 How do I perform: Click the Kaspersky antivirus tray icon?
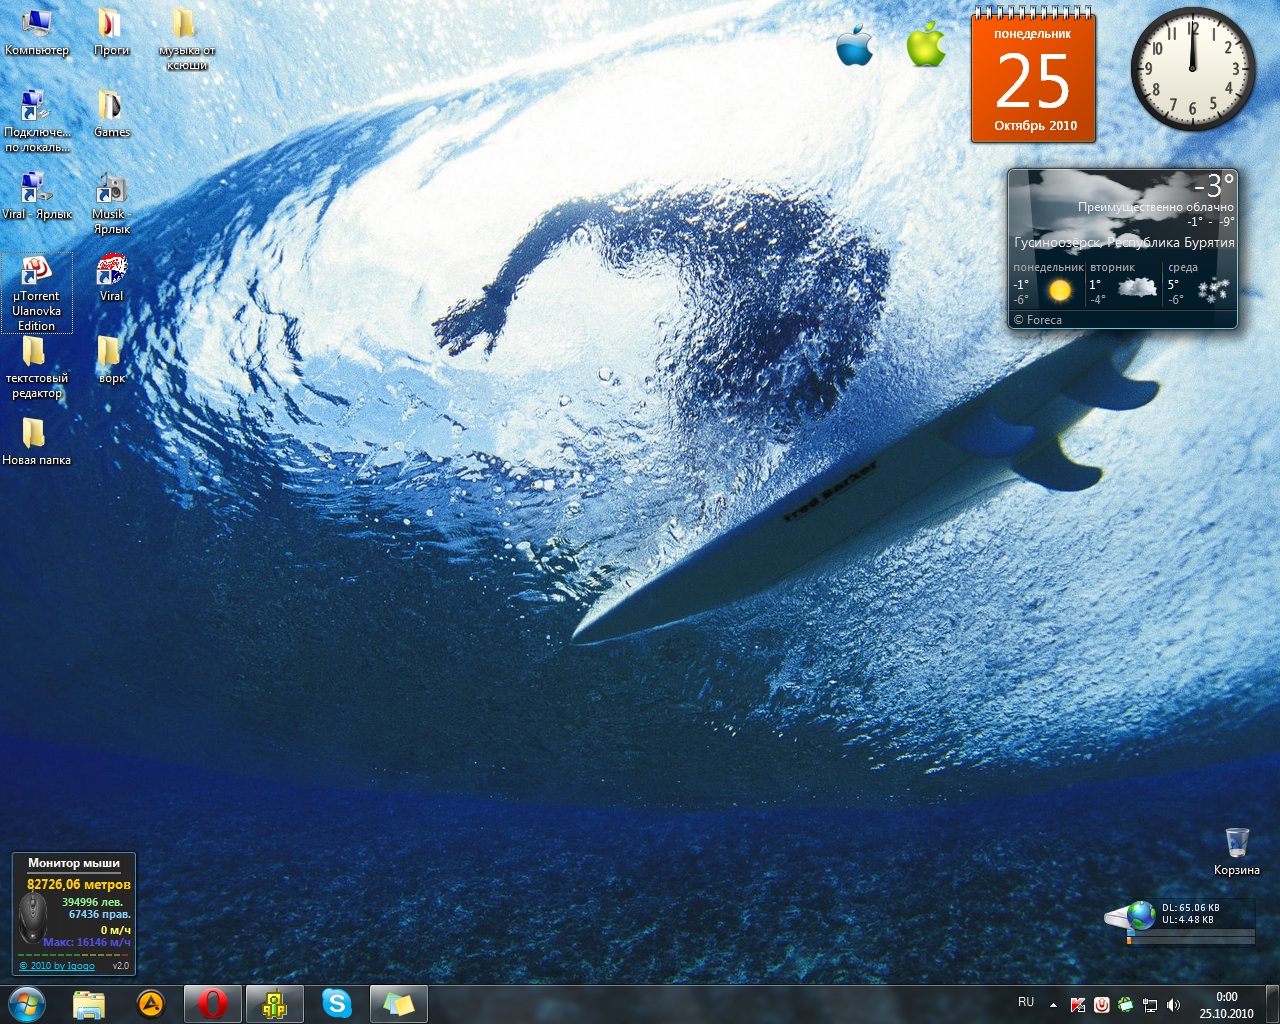click(x=1078, y=1004)
